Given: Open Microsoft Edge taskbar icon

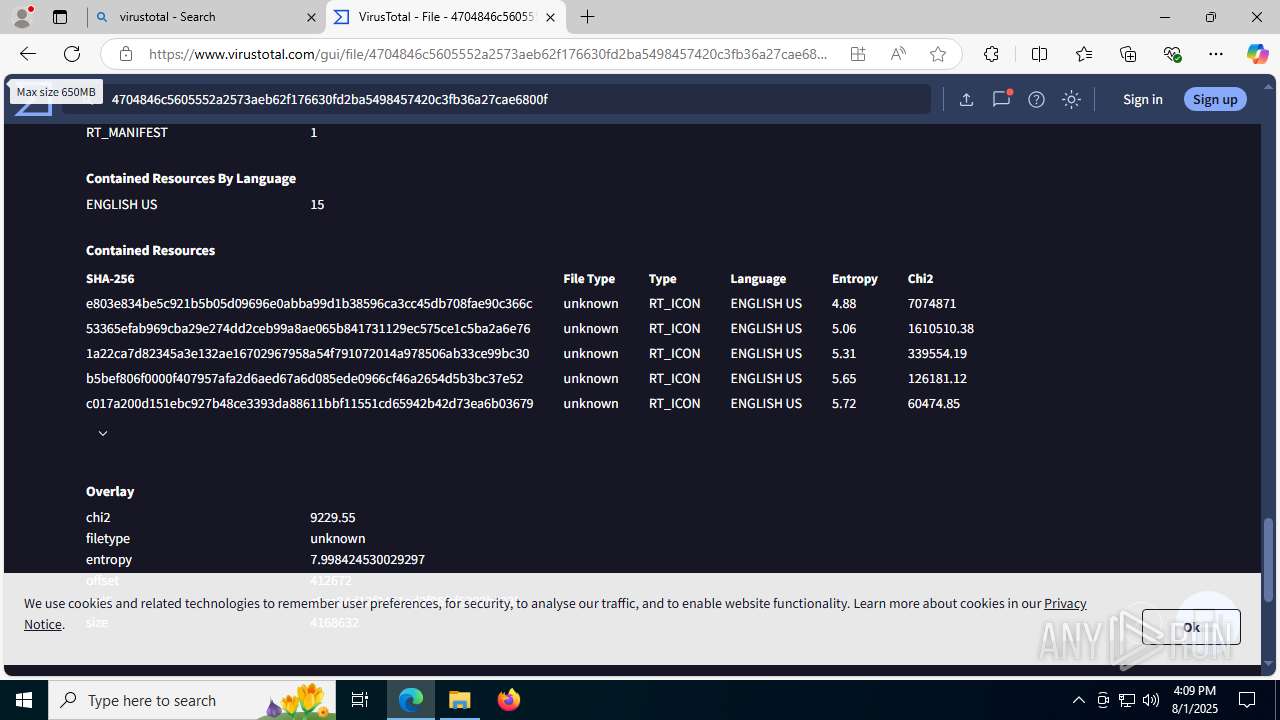Looking at the screenshot, I should coord(411,700).
